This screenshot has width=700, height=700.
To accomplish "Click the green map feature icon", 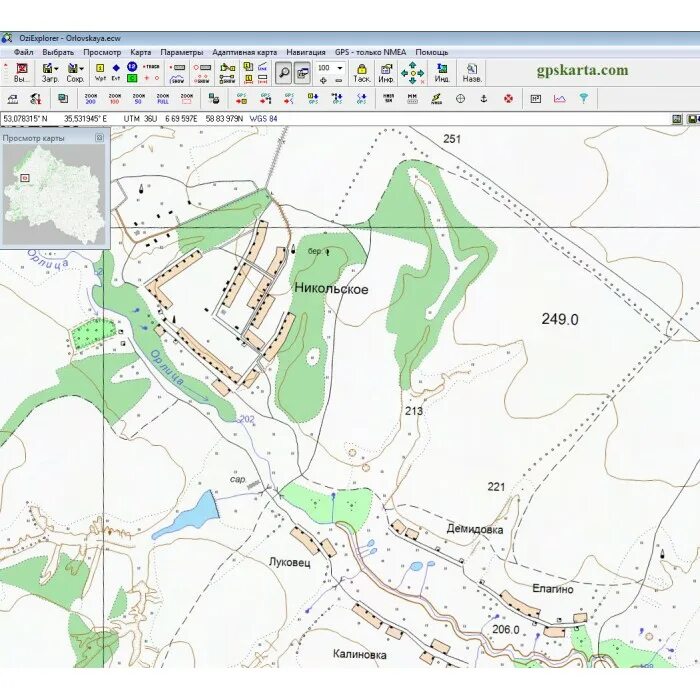I will point(132,79).
